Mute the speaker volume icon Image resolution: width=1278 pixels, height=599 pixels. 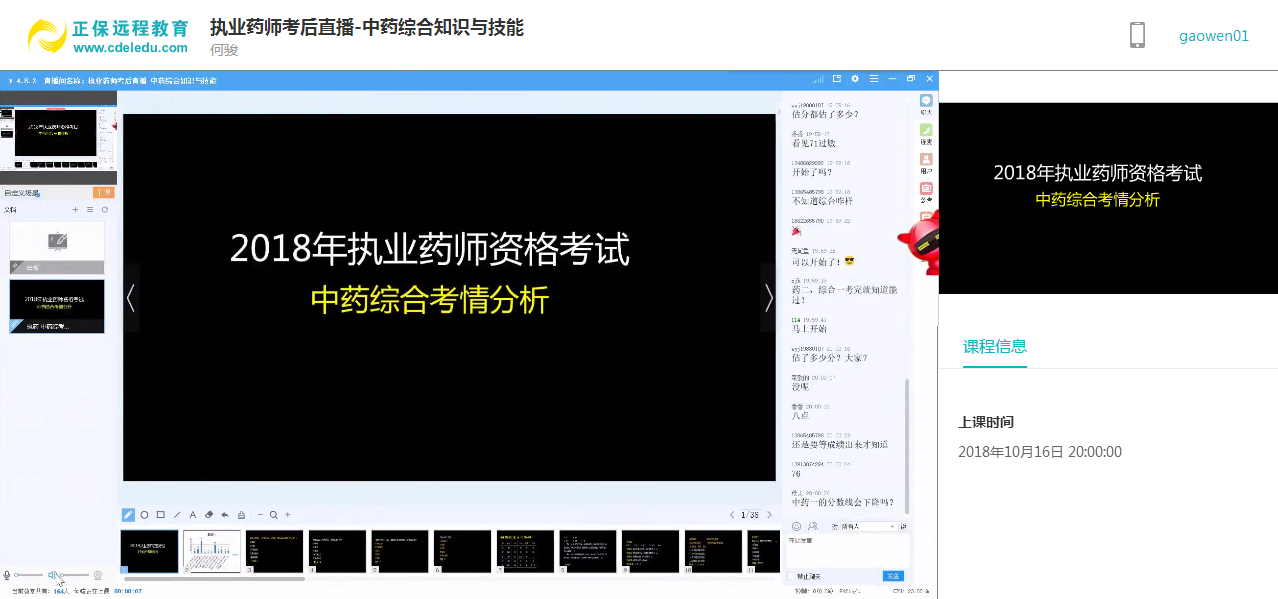tap(52, 575)
